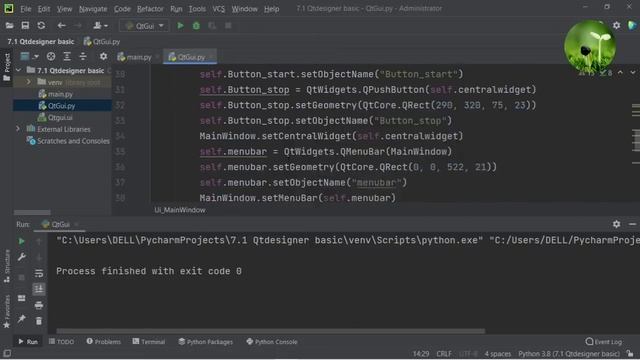Image resolution: width=640 pixels, height=360 pixels.
Task: Toggle soft-wrap in Run console
Action: (39, 273)
